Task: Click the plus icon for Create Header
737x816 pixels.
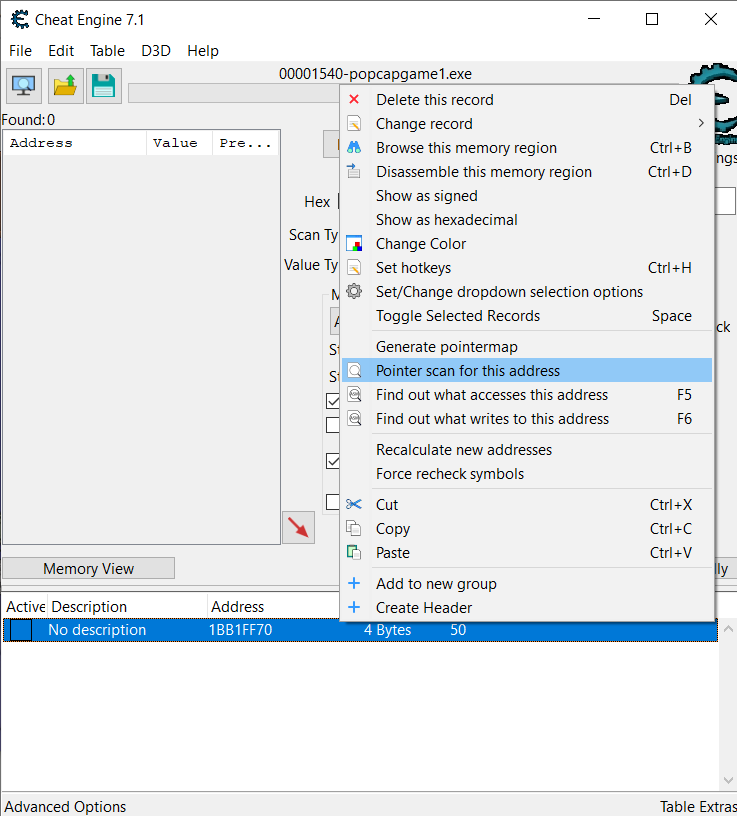Action: (354, 607)
